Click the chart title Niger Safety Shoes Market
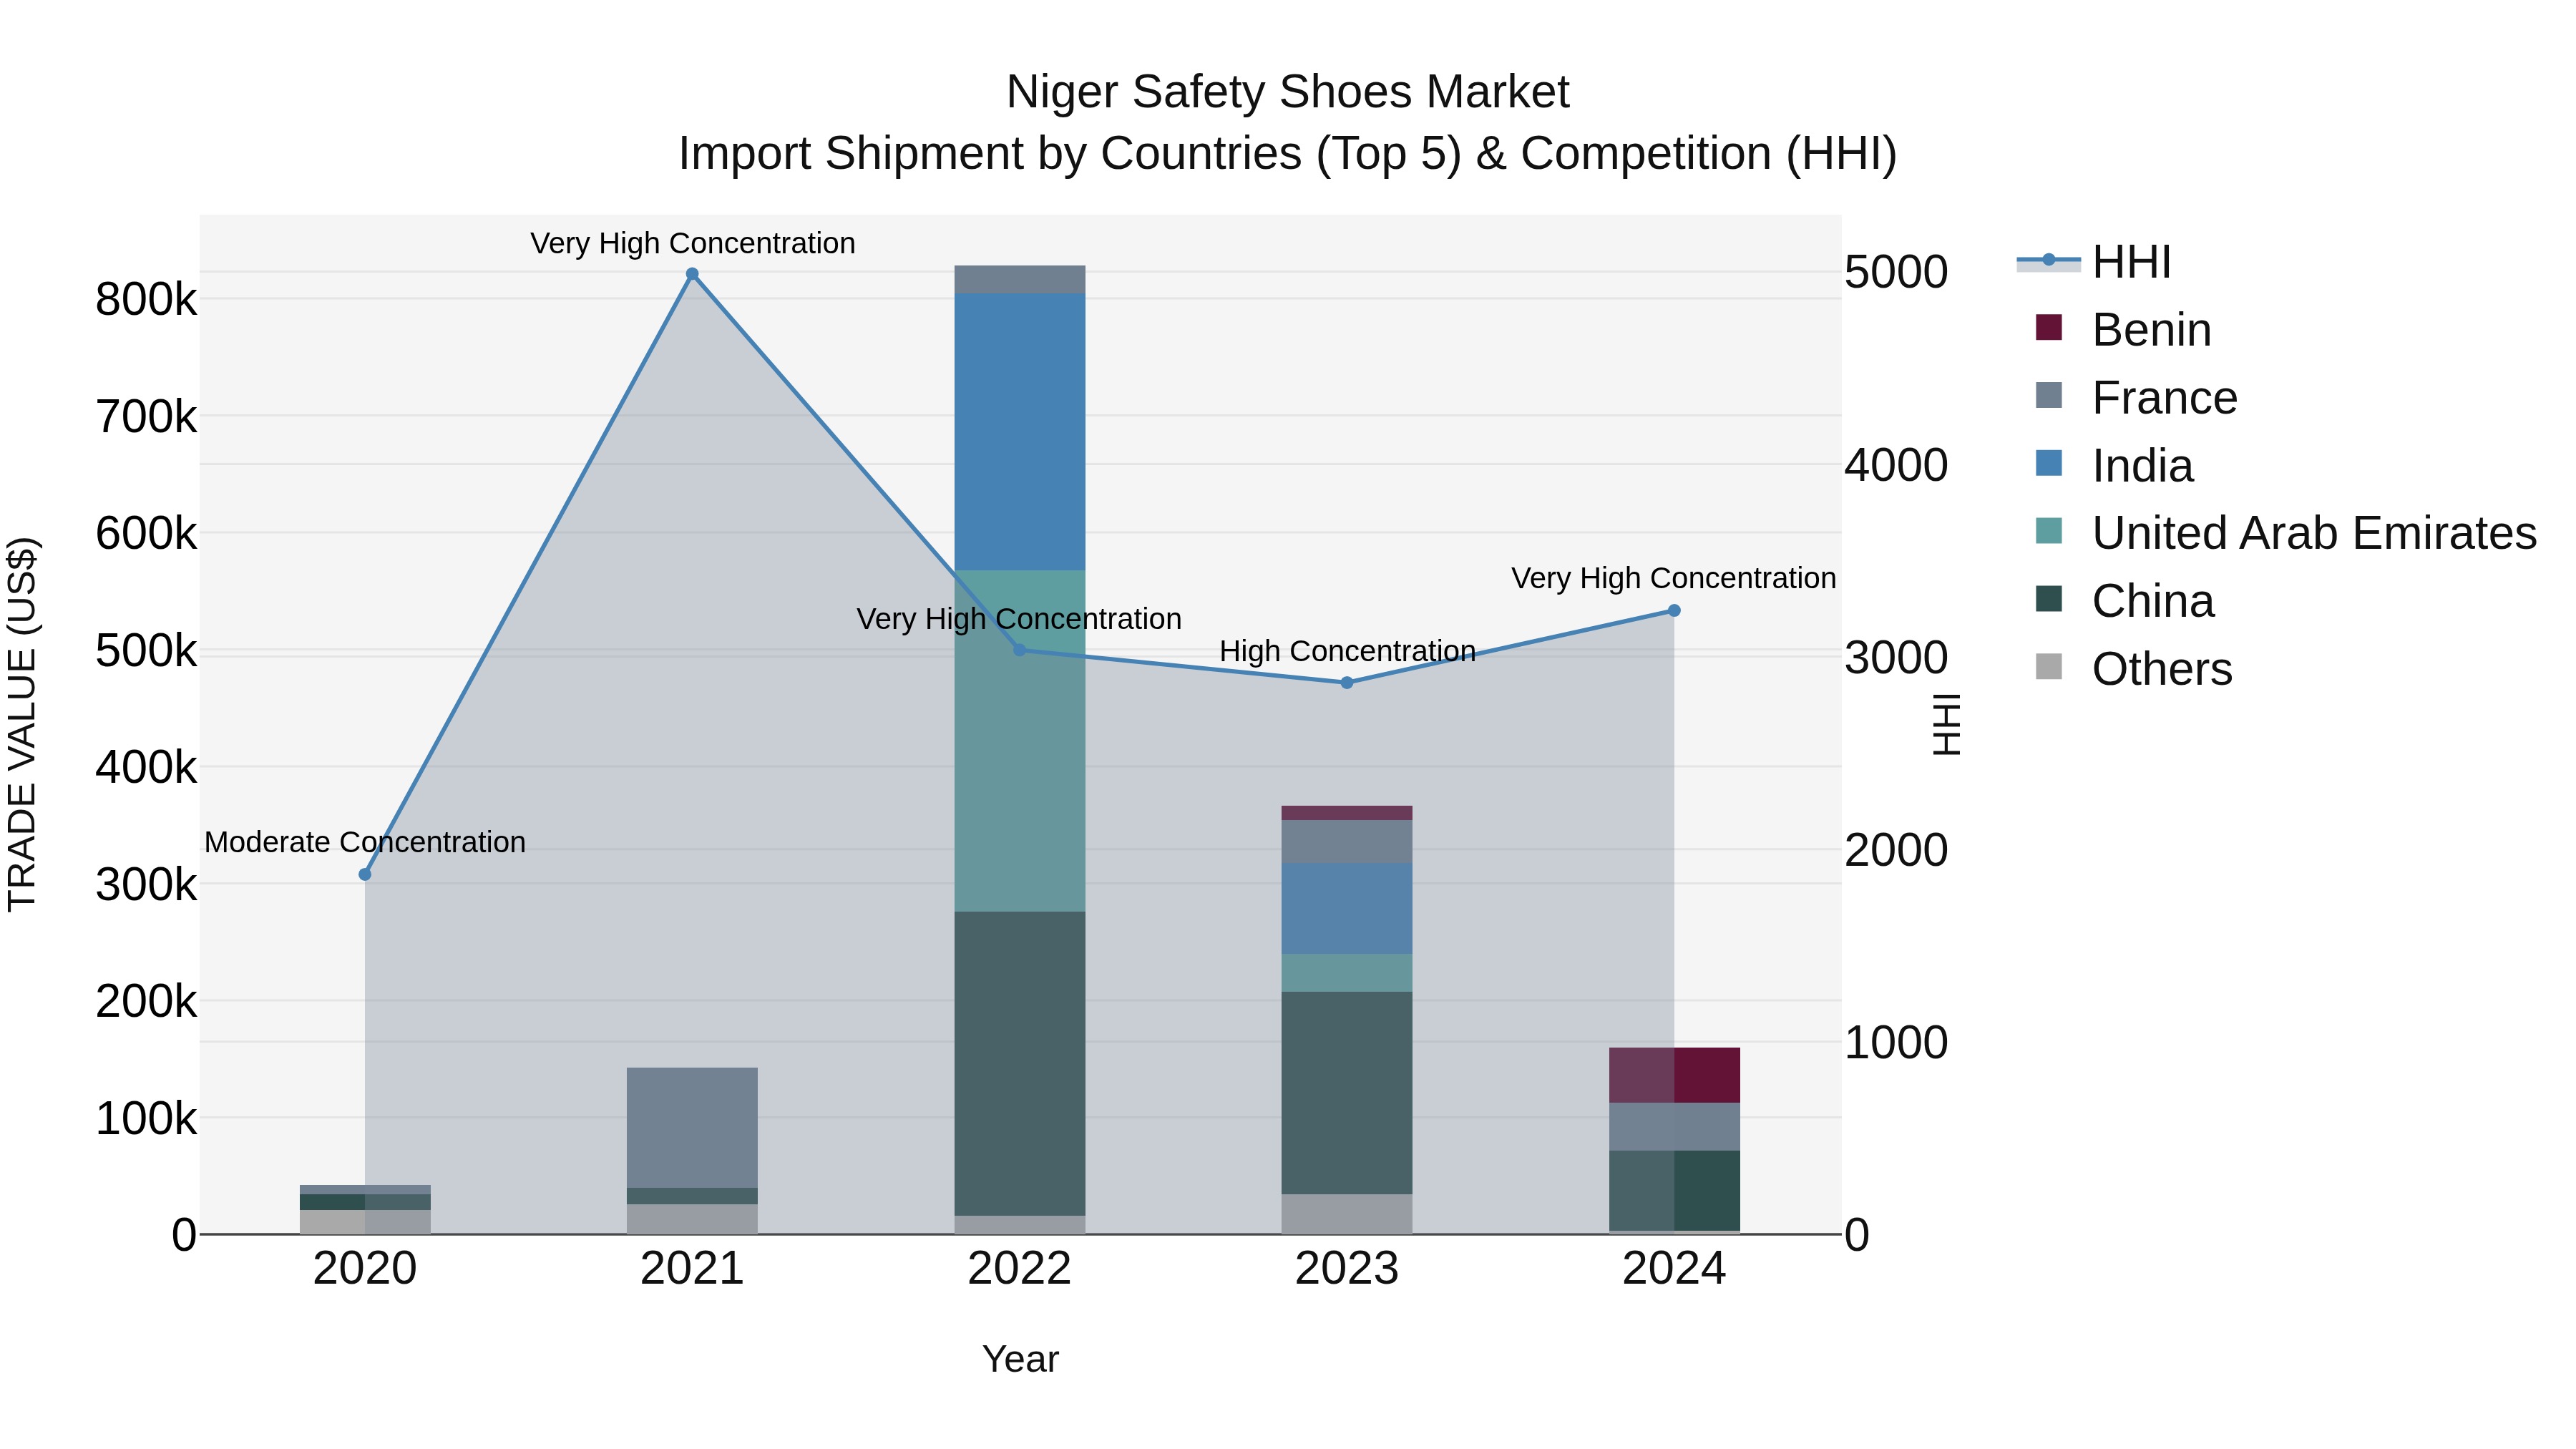The image size is (2576, 1449). click(1288, 92)
